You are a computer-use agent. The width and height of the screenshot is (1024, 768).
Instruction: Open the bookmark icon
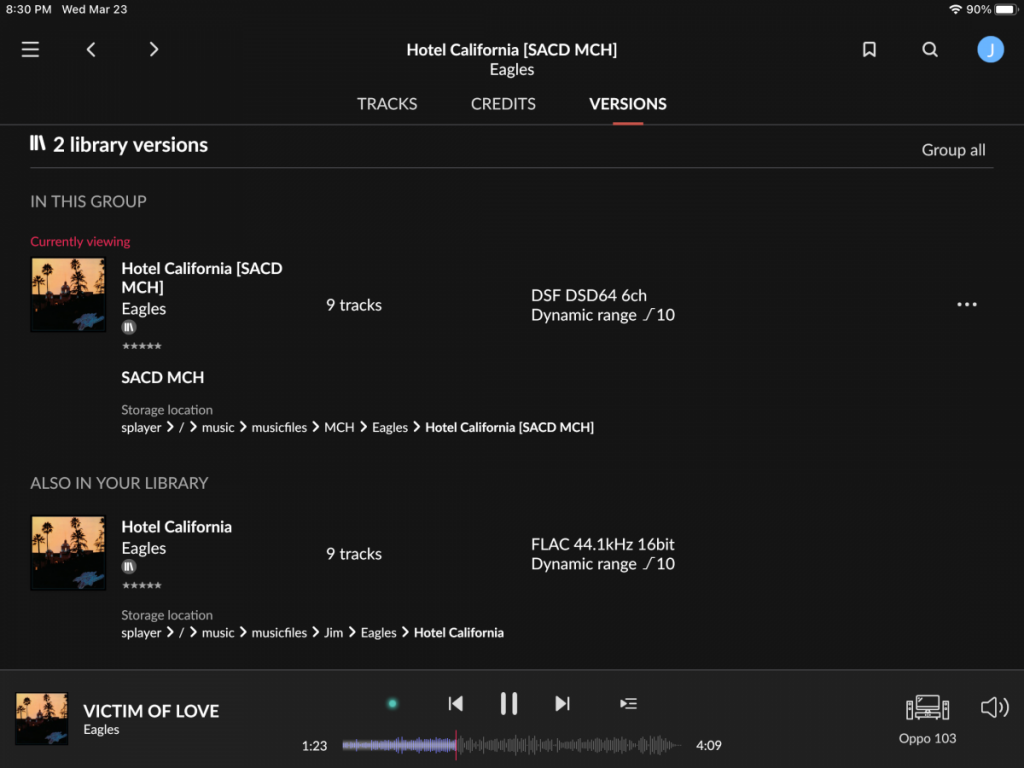tap(869, 50)
